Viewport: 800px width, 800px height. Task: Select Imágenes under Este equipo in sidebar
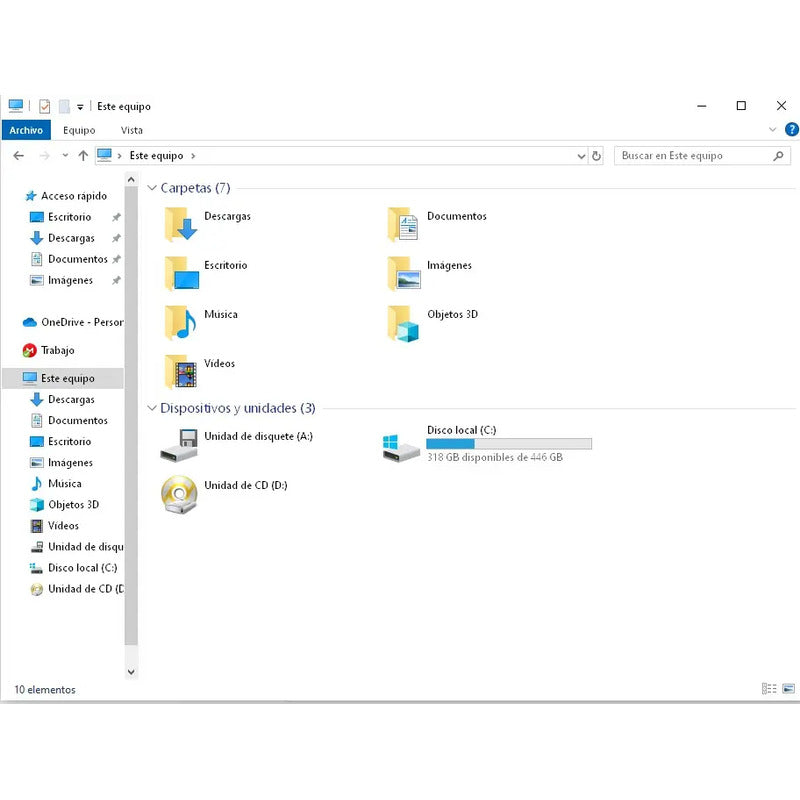pyautogui.click(x=70, y=463)
